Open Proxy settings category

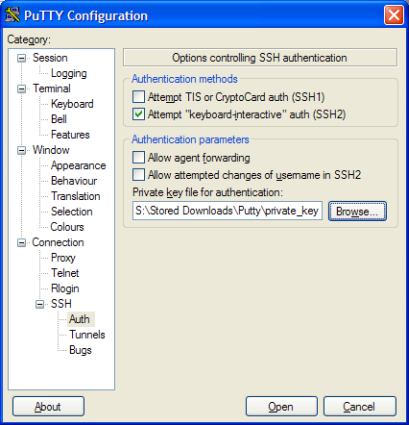(63, 258)
